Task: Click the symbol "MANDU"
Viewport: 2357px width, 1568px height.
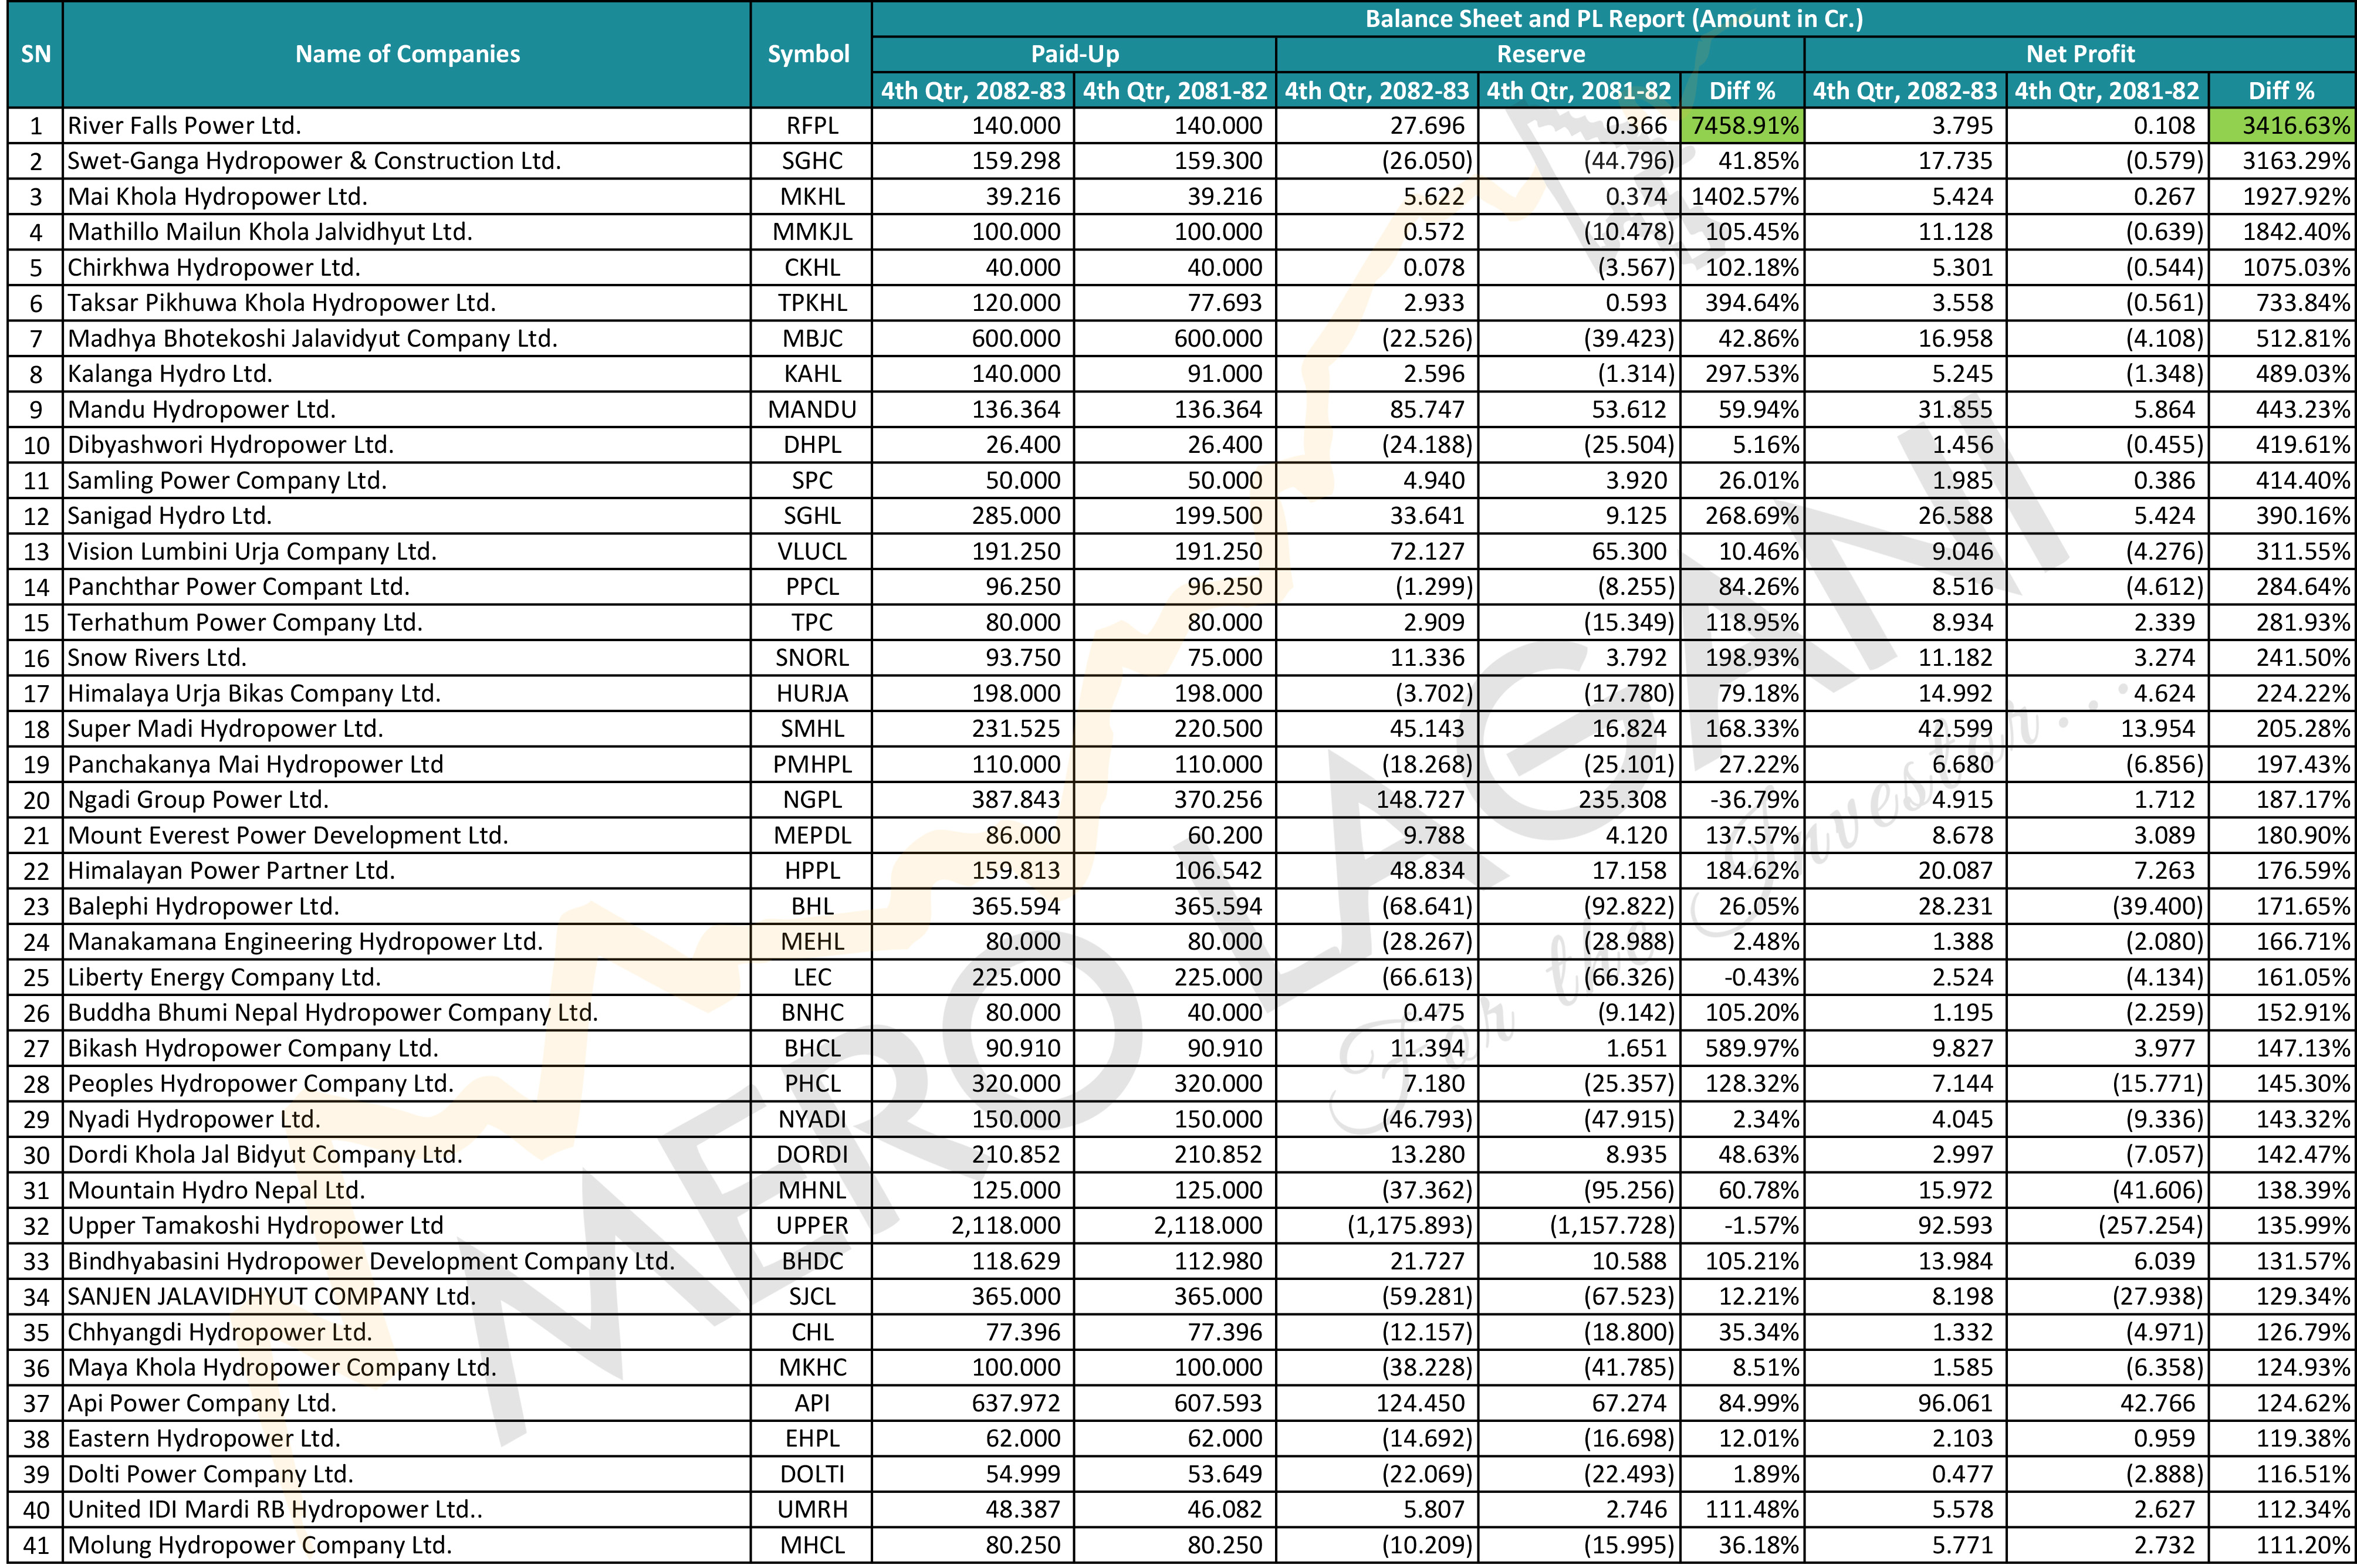Action: point(812,410)
